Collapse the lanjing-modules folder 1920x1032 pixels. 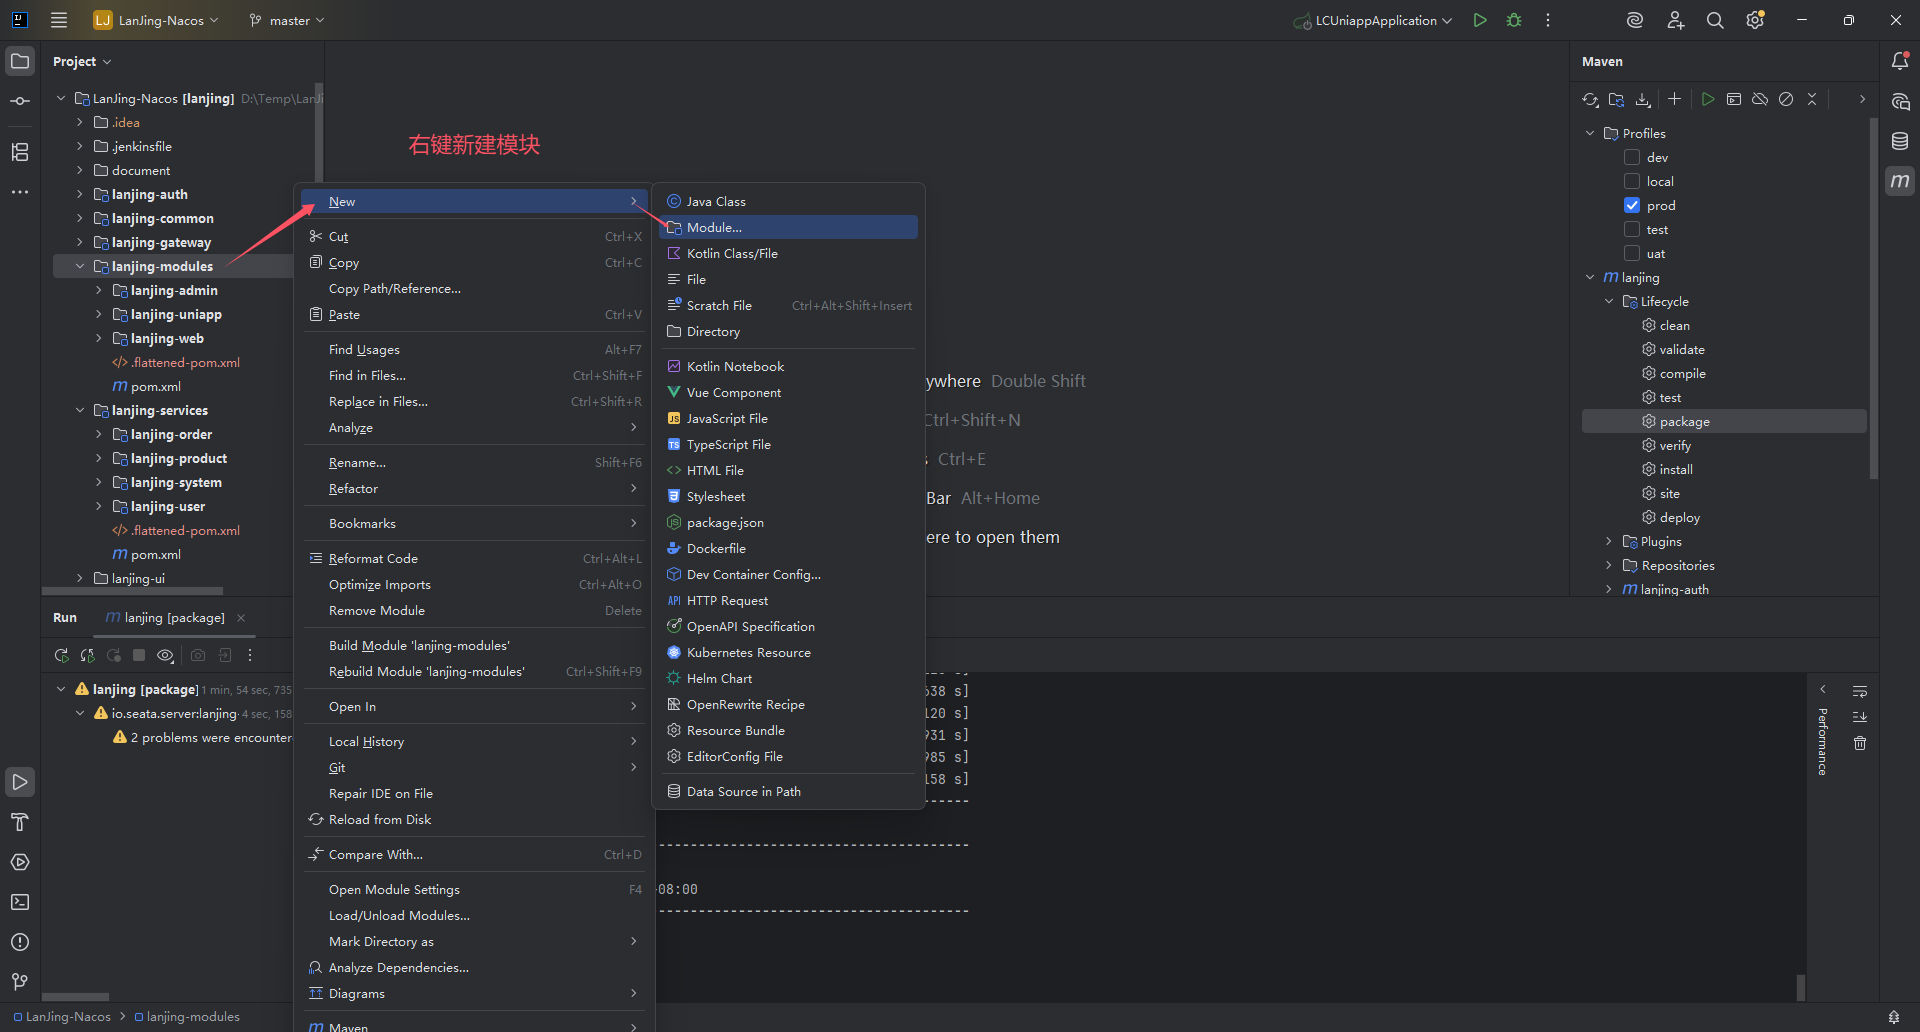click(x=80, y=266)
